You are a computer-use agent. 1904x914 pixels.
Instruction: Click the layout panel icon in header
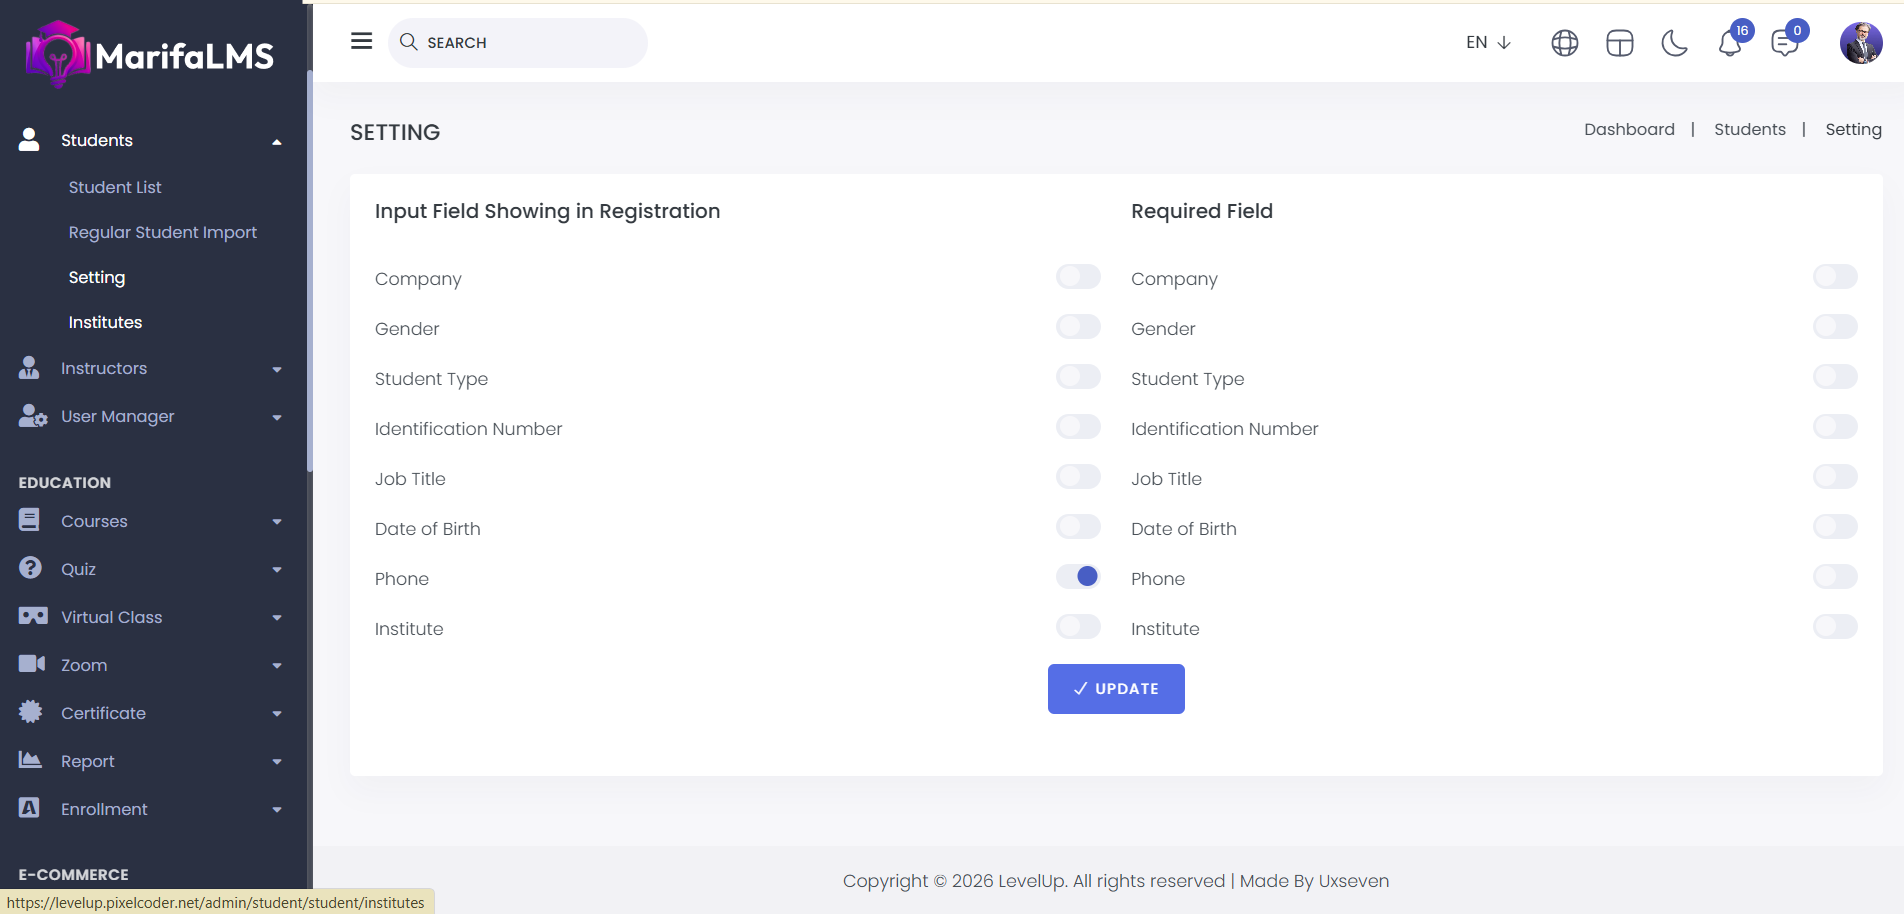[1619, 43]
